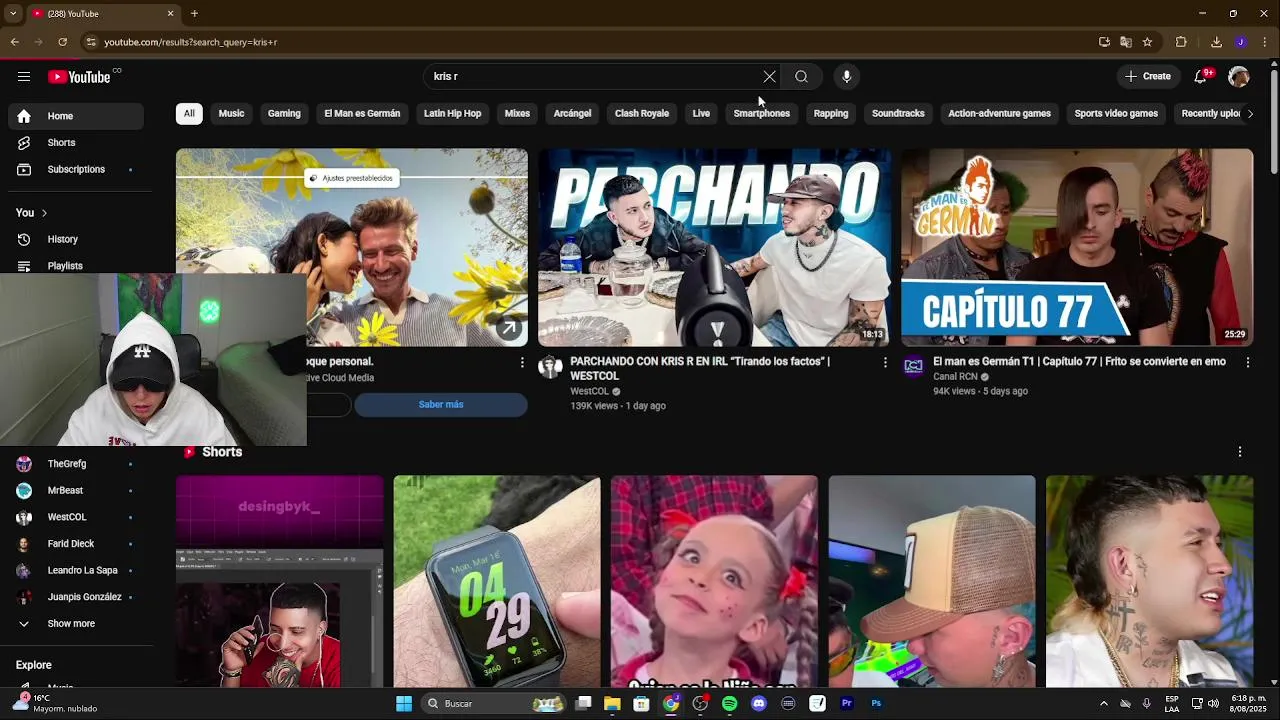Open the WestCOL subscription channel

coord(76,517)
